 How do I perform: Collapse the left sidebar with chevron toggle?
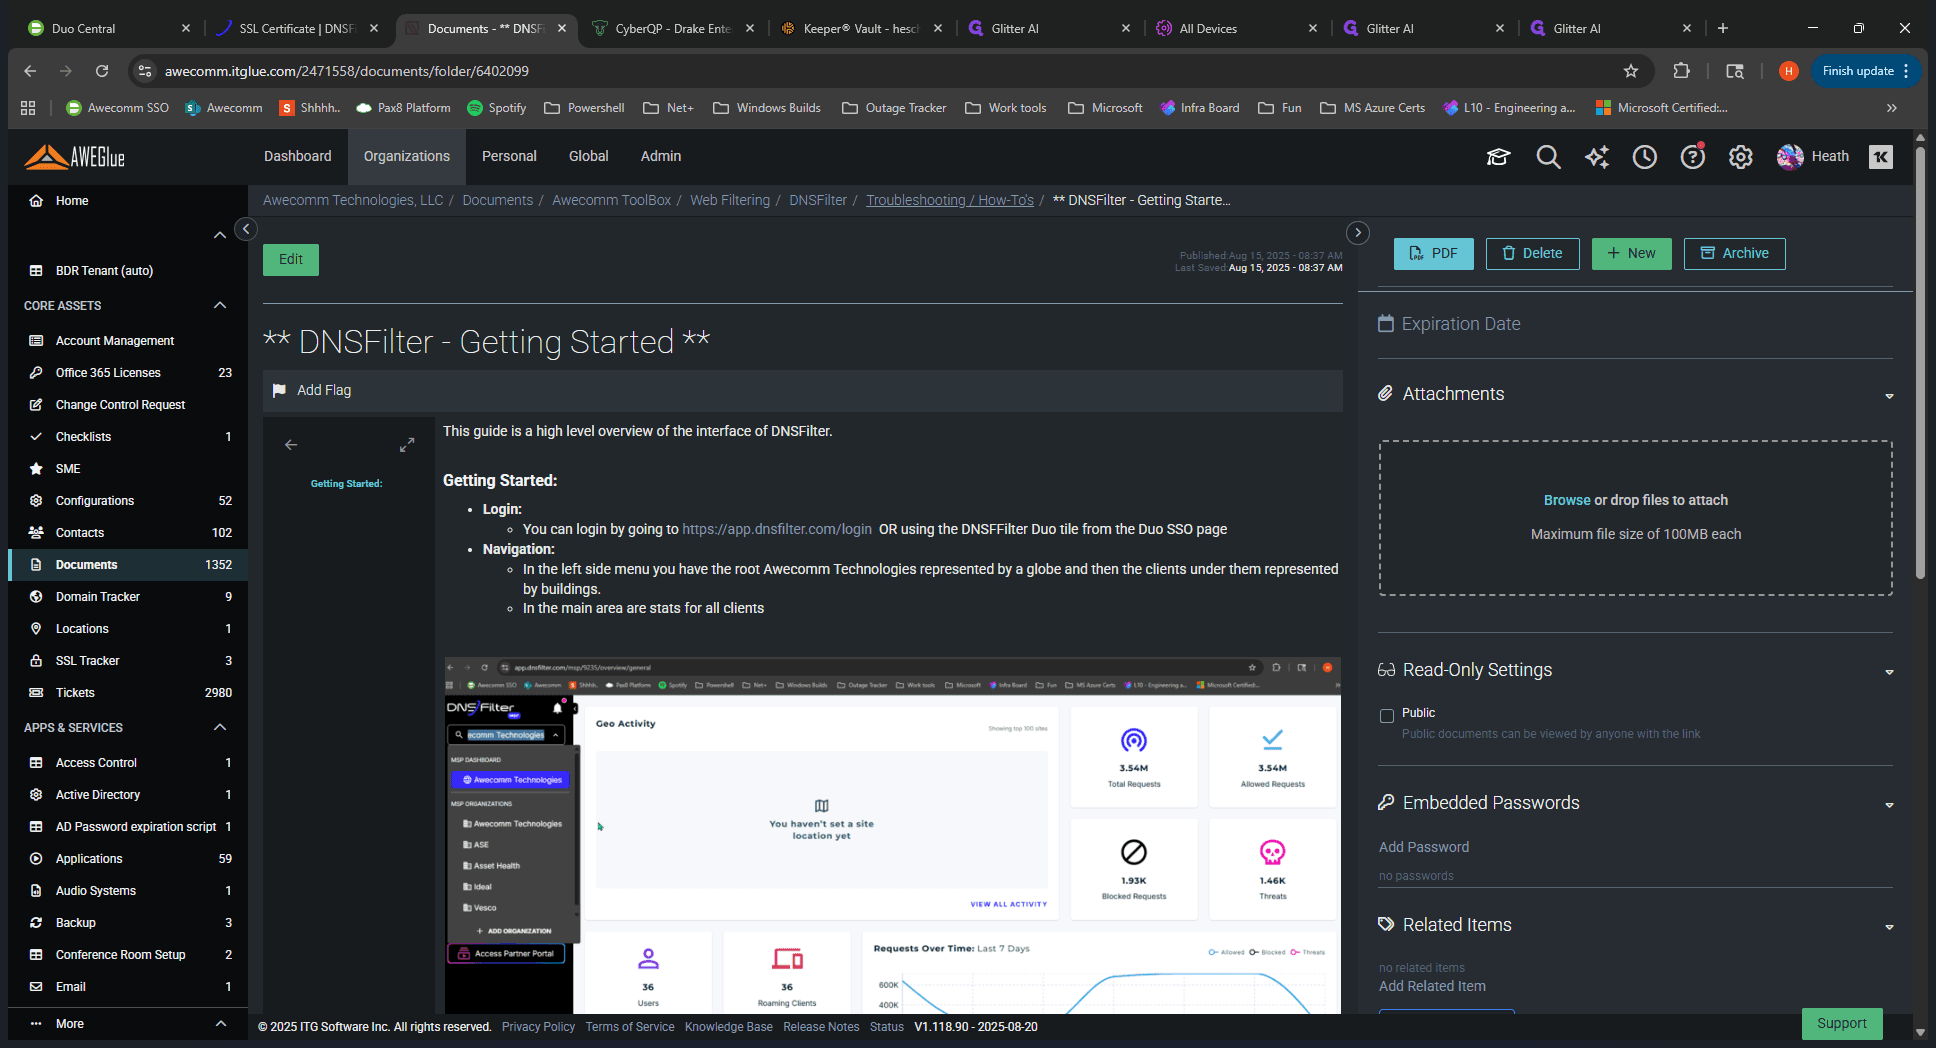click(246, 229)
